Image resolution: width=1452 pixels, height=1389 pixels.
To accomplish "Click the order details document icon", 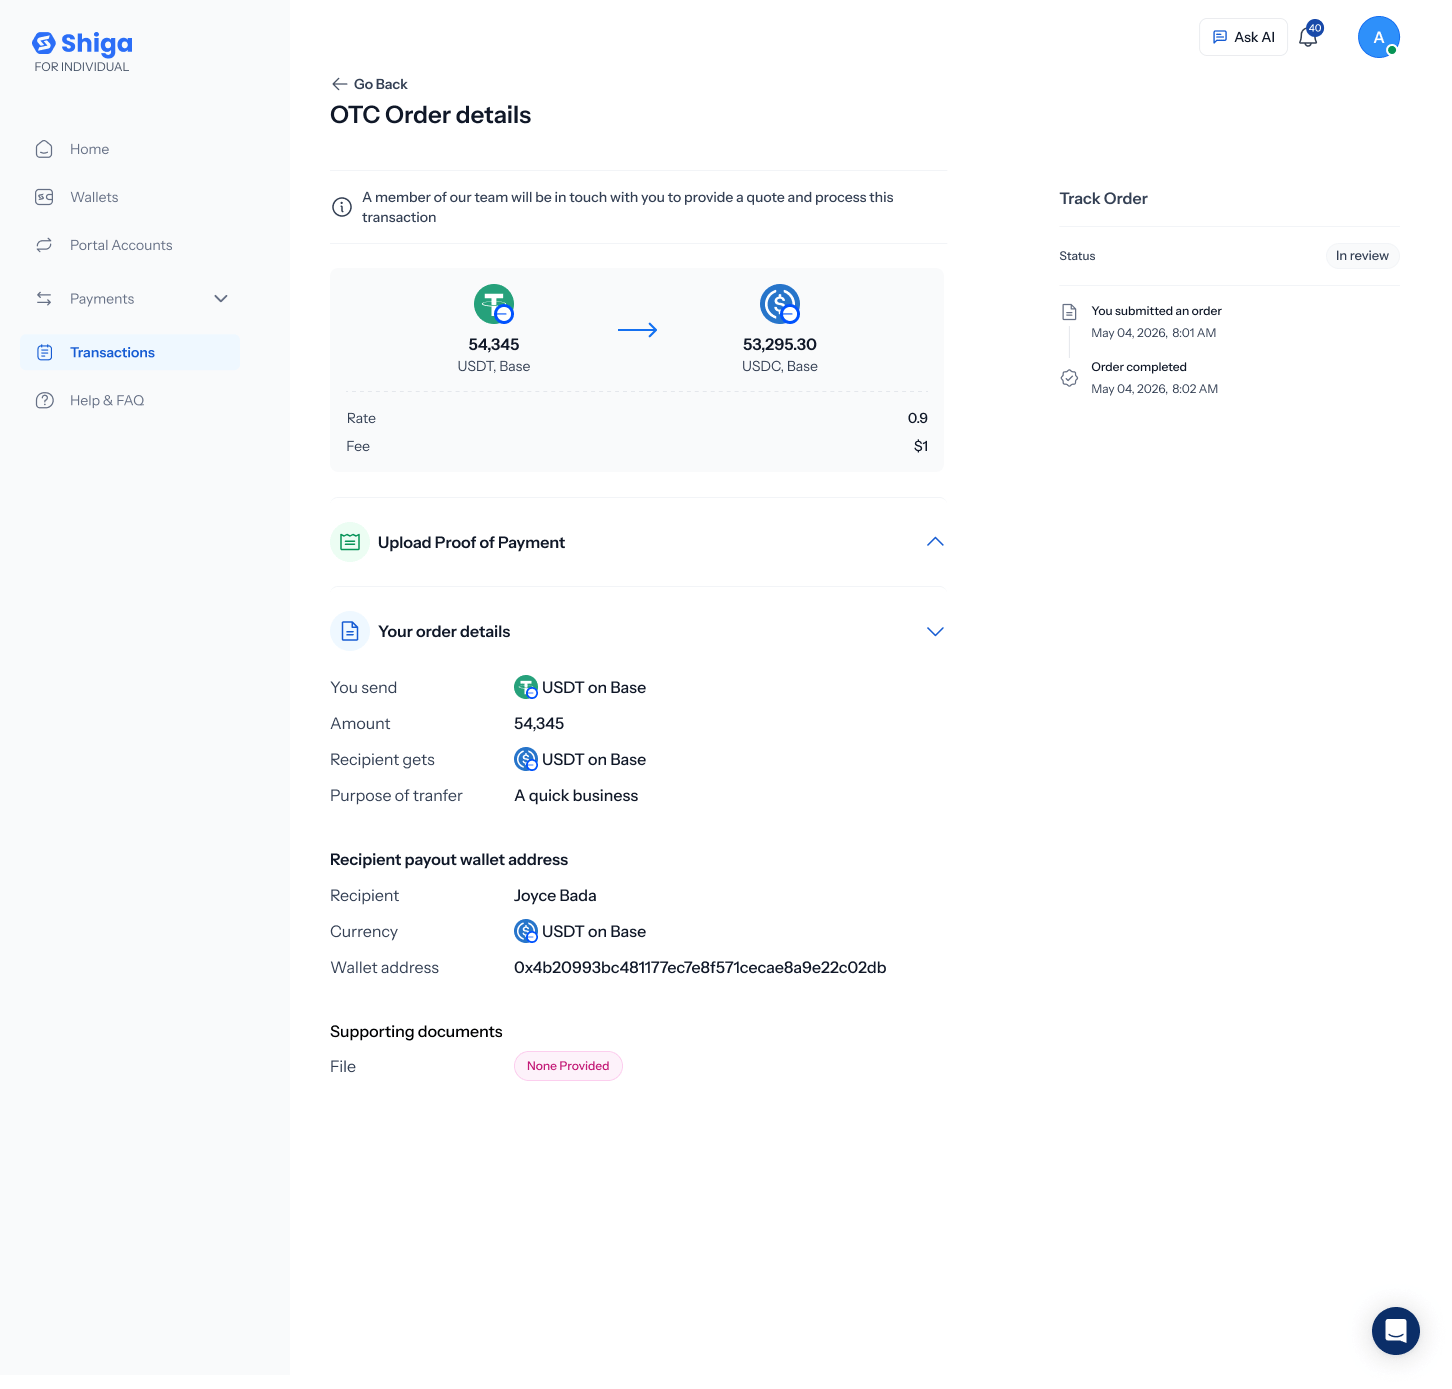I will pos(350,631).
